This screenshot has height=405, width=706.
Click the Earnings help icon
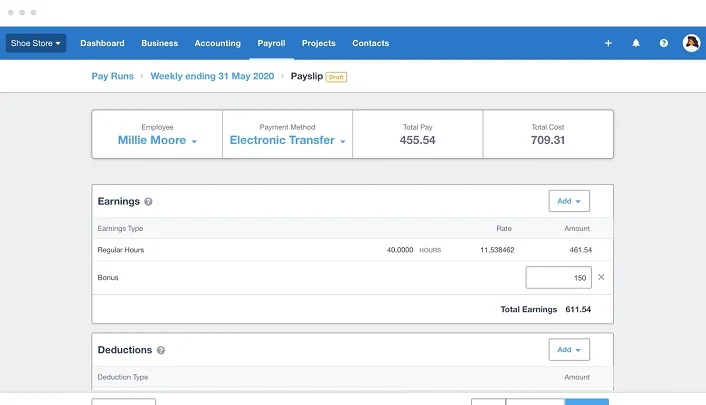(148, 202)
